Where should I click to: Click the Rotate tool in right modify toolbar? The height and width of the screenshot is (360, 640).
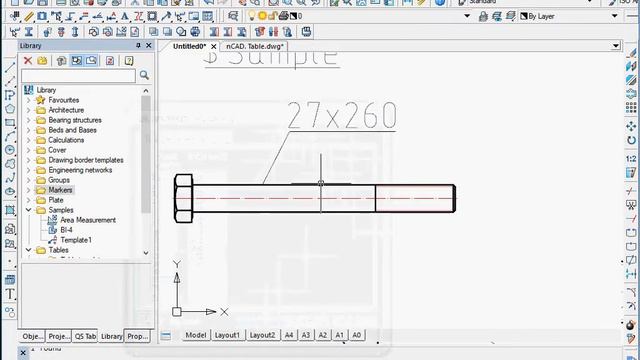pos(631,140)
